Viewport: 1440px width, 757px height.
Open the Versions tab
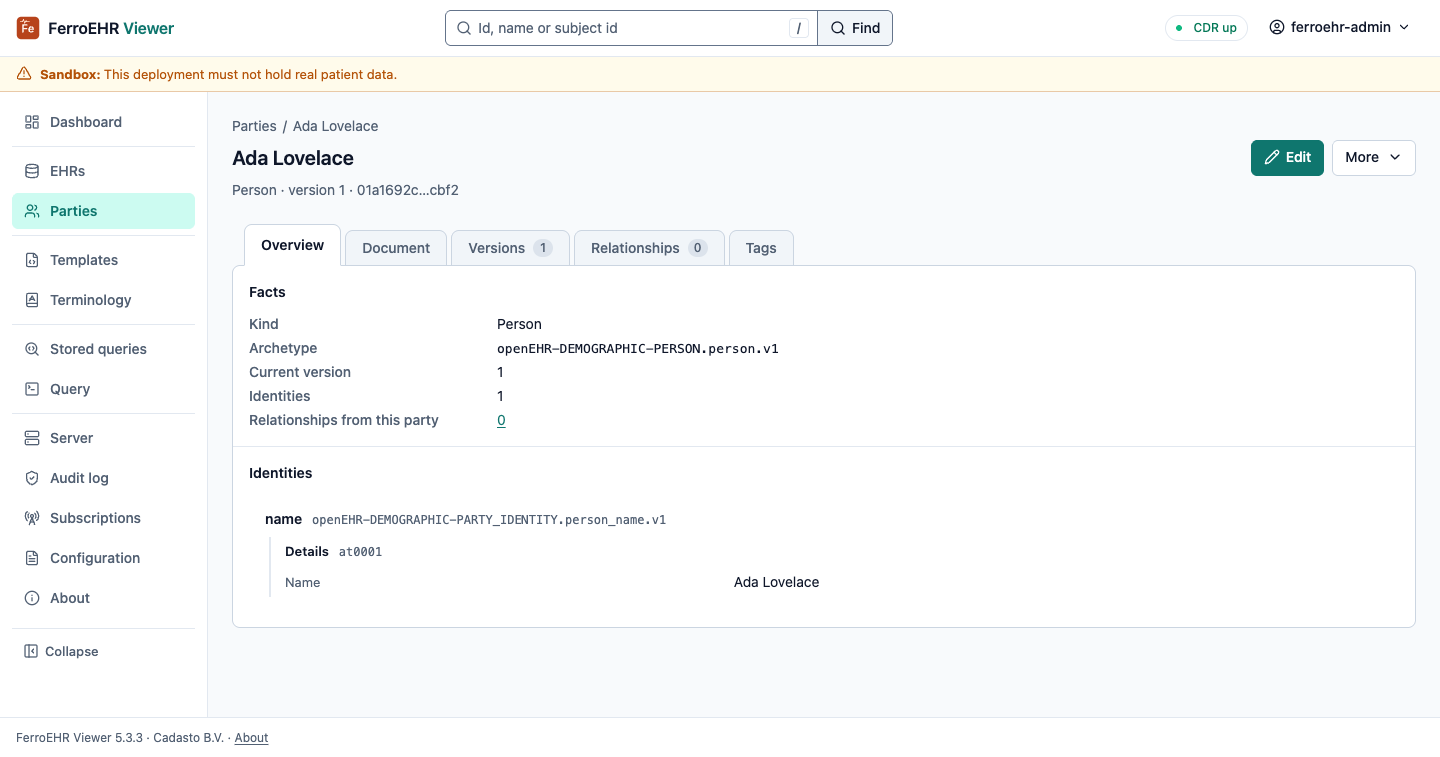pyautogui.click(x=510, y=248)
